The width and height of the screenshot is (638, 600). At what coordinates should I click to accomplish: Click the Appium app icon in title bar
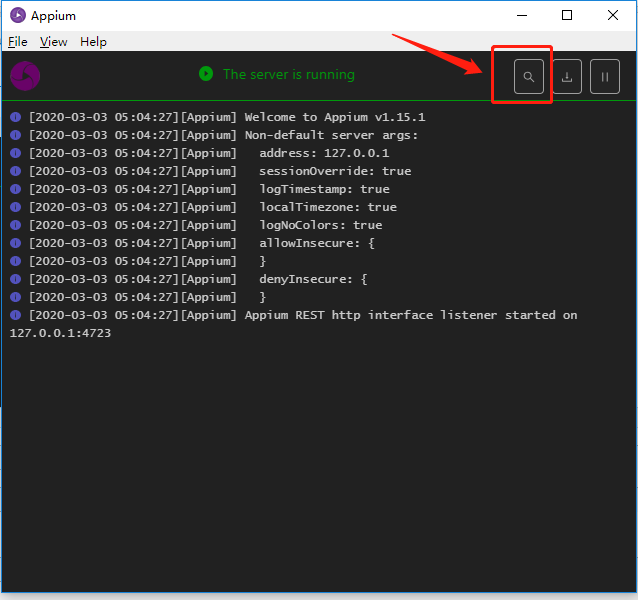click(18, 15)
